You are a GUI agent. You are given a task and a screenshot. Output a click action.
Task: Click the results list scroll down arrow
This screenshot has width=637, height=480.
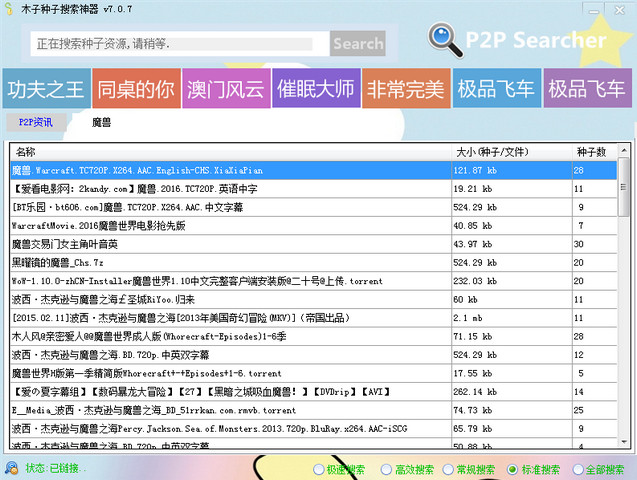point(624,442)
